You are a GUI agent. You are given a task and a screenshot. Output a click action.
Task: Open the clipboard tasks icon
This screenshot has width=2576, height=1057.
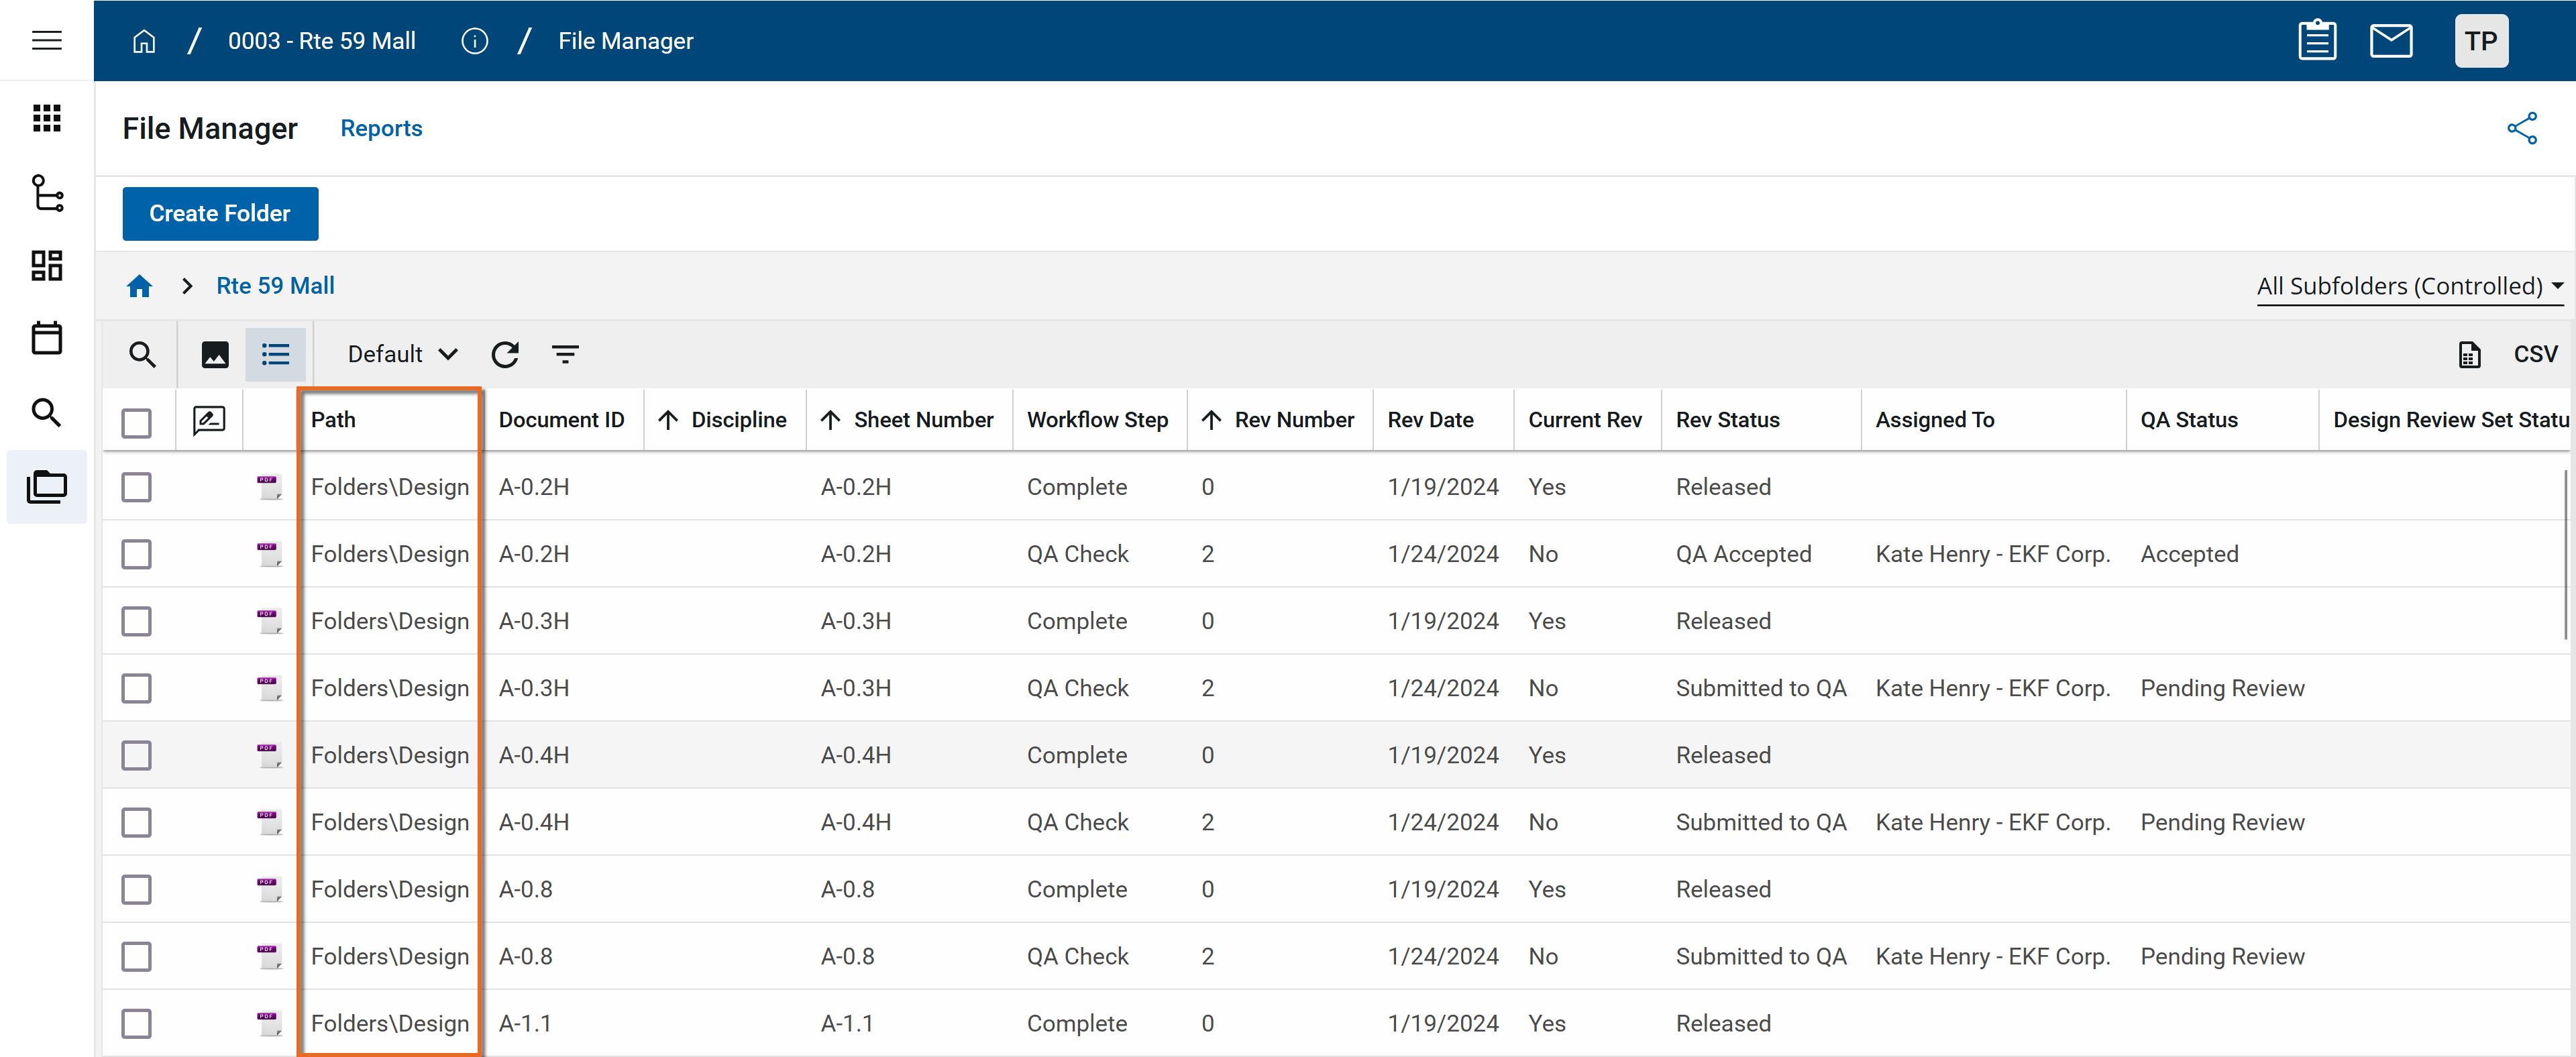[x=2317, y=41]
